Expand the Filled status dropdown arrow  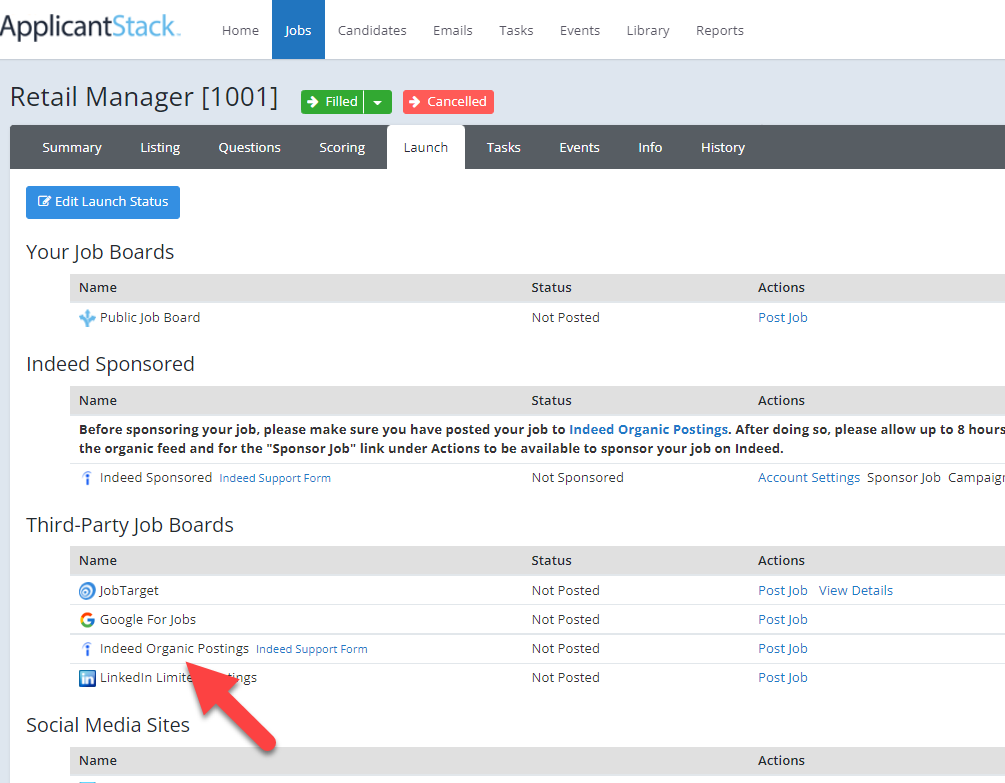(x=377, y=102)
